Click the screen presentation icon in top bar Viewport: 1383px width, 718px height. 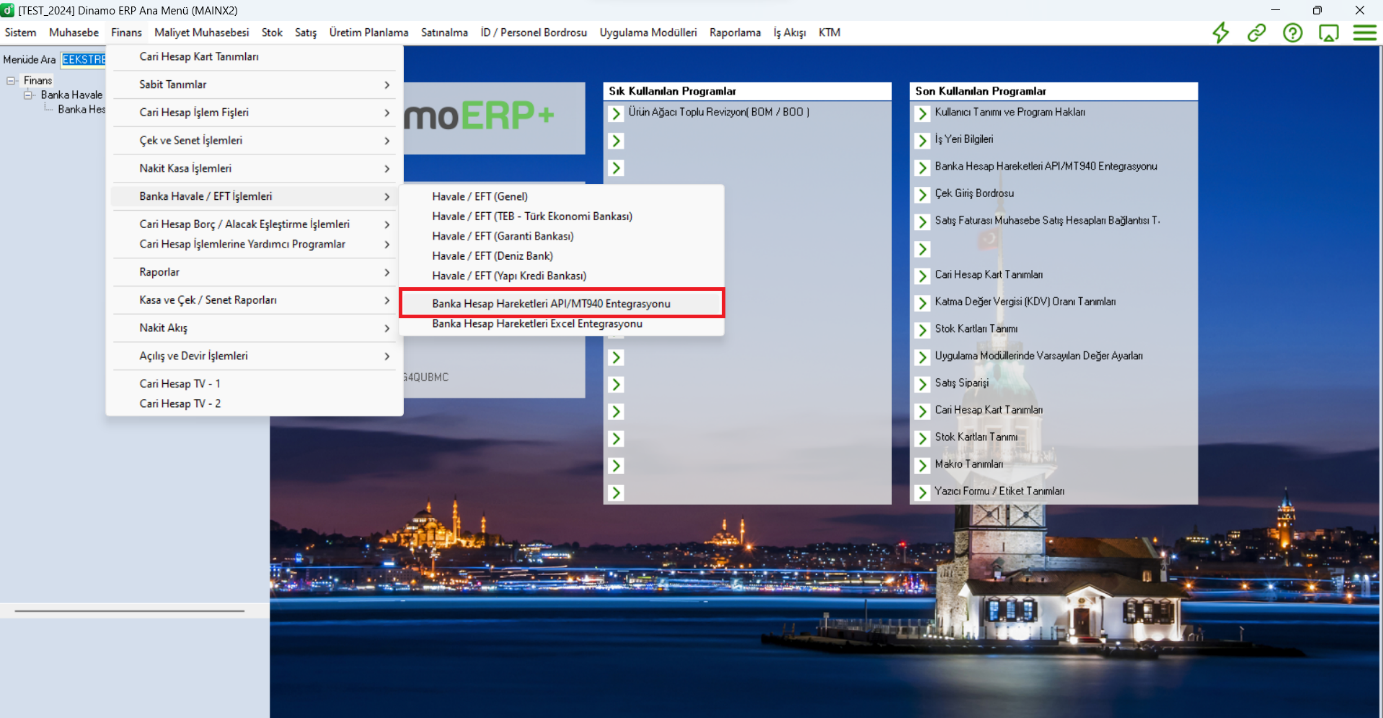click(x=1329, y=32)
